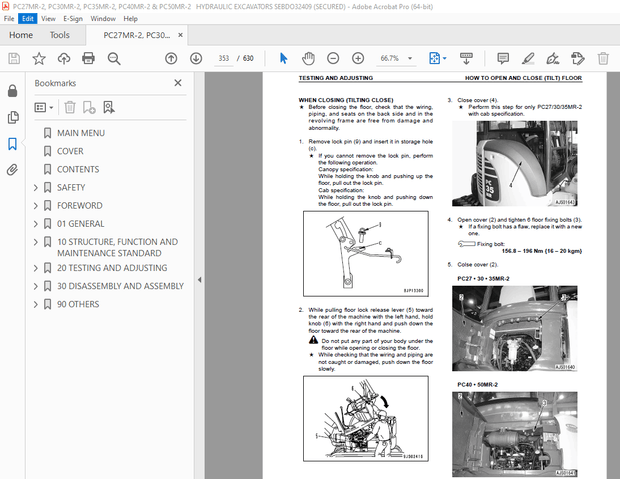Viewport: 620px width, 479px height.
Task: Click the page number field
Action: [224, 59]
